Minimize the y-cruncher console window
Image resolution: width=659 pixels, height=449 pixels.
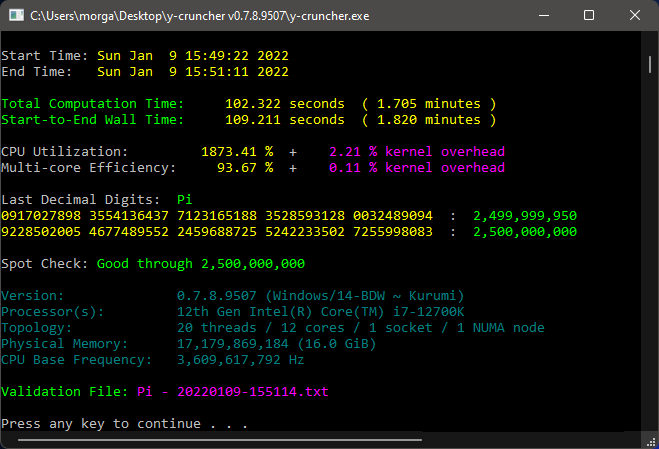pos(544,16)
